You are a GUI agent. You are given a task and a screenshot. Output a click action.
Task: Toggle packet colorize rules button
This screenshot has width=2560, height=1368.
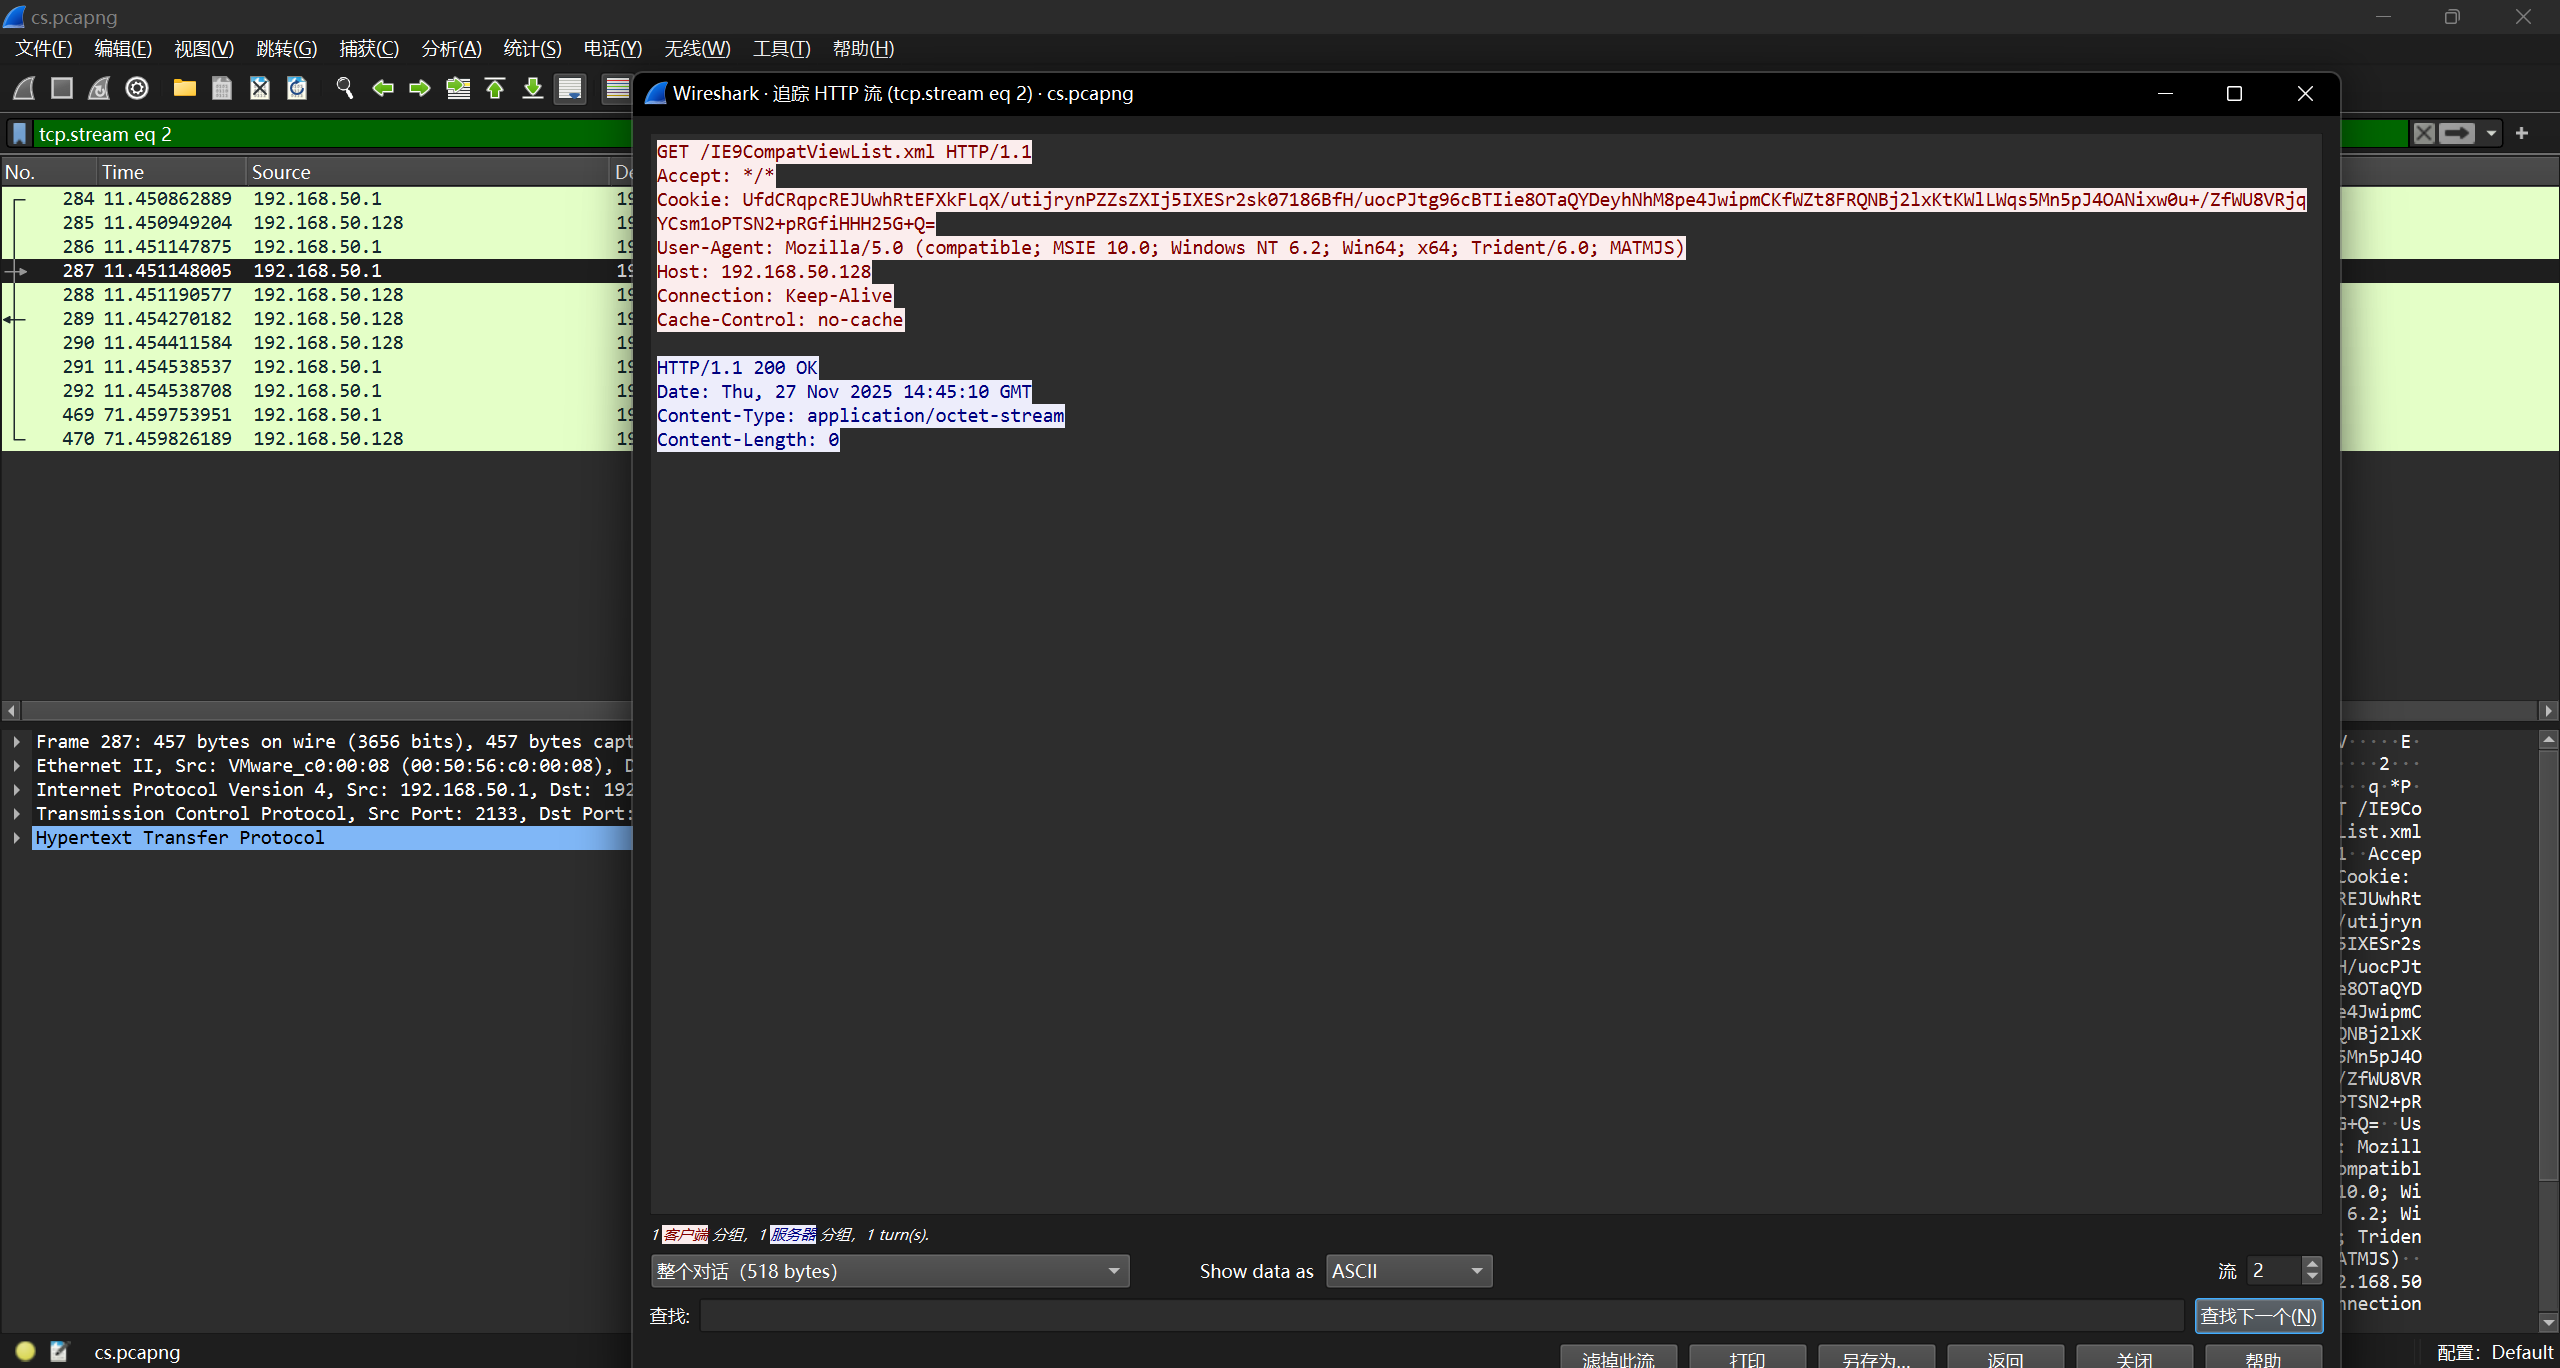click(x=618, y=89)
